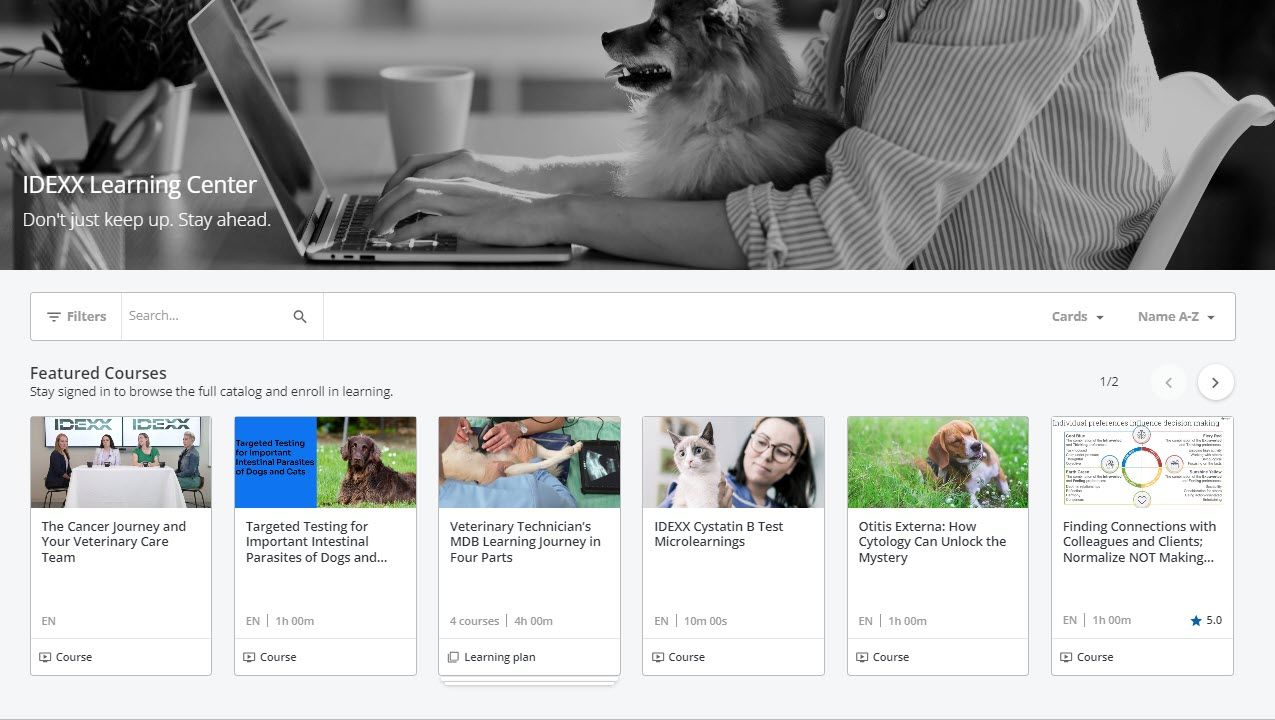The image size is (1275, 720).
Task: Click "4 courses" on Veterinary Technician card
Action: click(x=474, y=621)
